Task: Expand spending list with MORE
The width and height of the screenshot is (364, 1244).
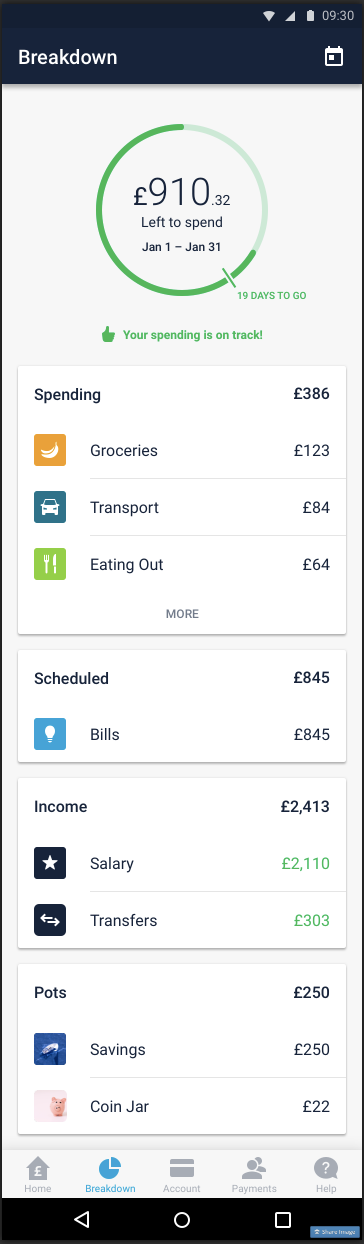Action: (x=182, y=614)
